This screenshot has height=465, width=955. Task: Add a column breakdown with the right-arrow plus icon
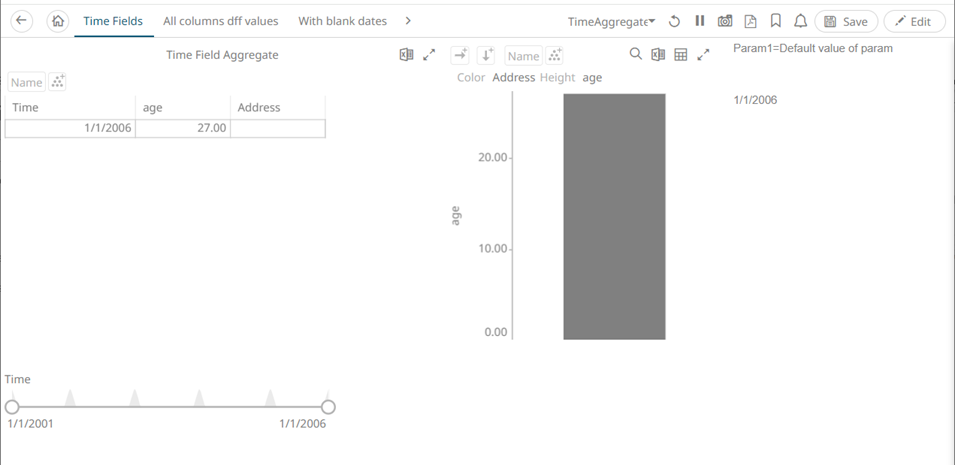[x=460, y=55]
